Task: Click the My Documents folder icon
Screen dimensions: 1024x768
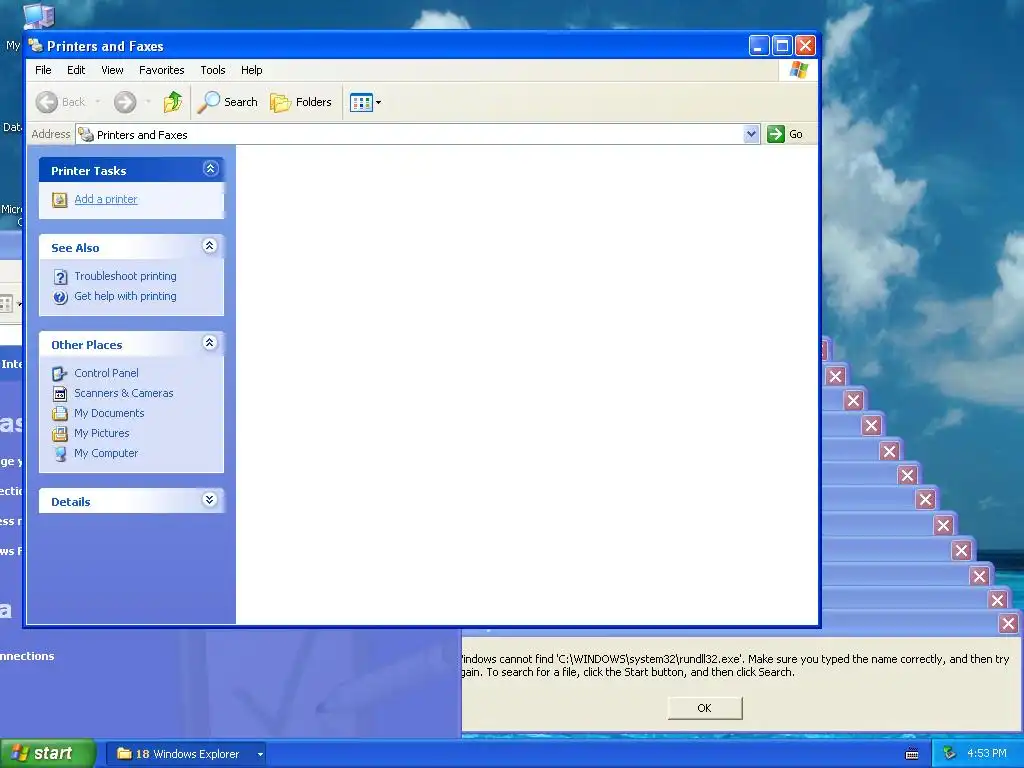Action: 60,413
